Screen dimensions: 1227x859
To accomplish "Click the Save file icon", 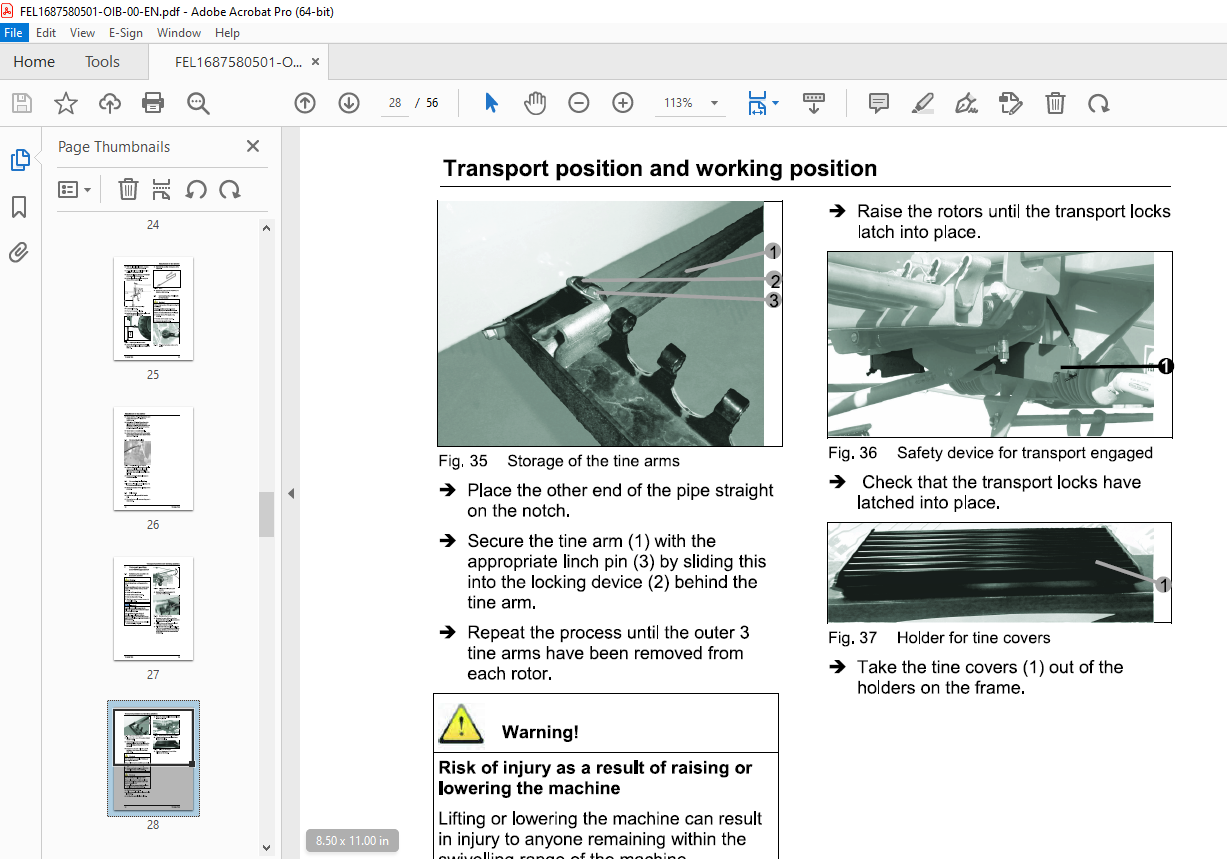I will click(22, 103).
